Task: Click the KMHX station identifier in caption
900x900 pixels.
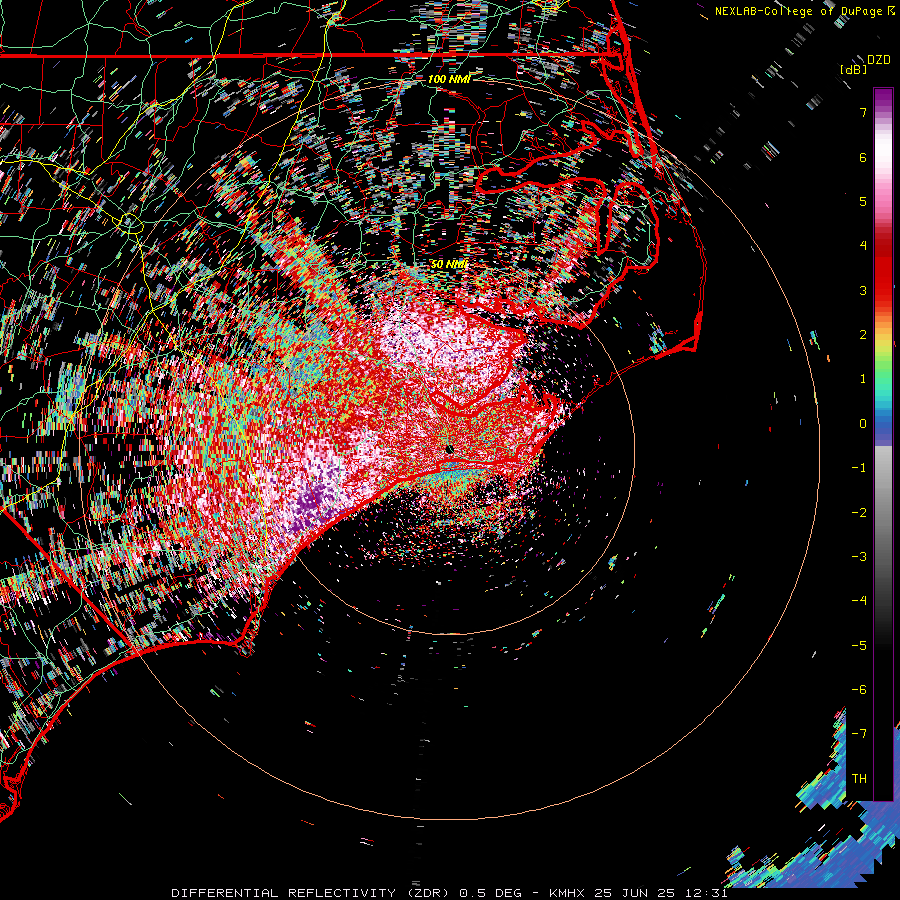Action: [567, 893]
